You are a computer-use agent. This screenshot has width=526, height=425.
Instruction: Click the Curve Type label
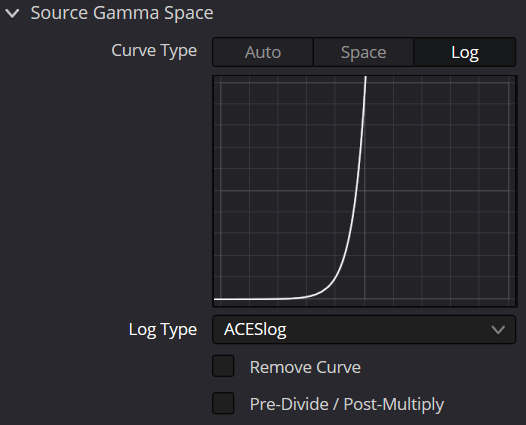click(154, 51)
